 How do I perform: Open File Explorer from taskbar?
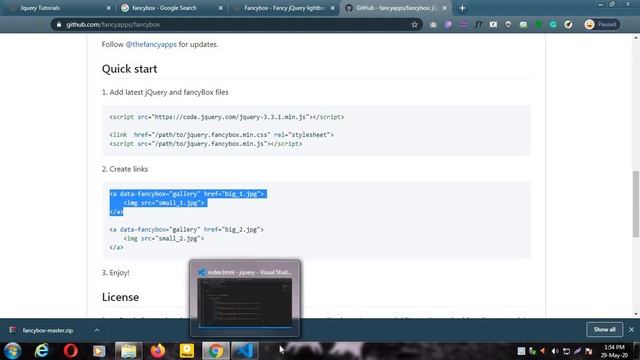tap(129, 351)
